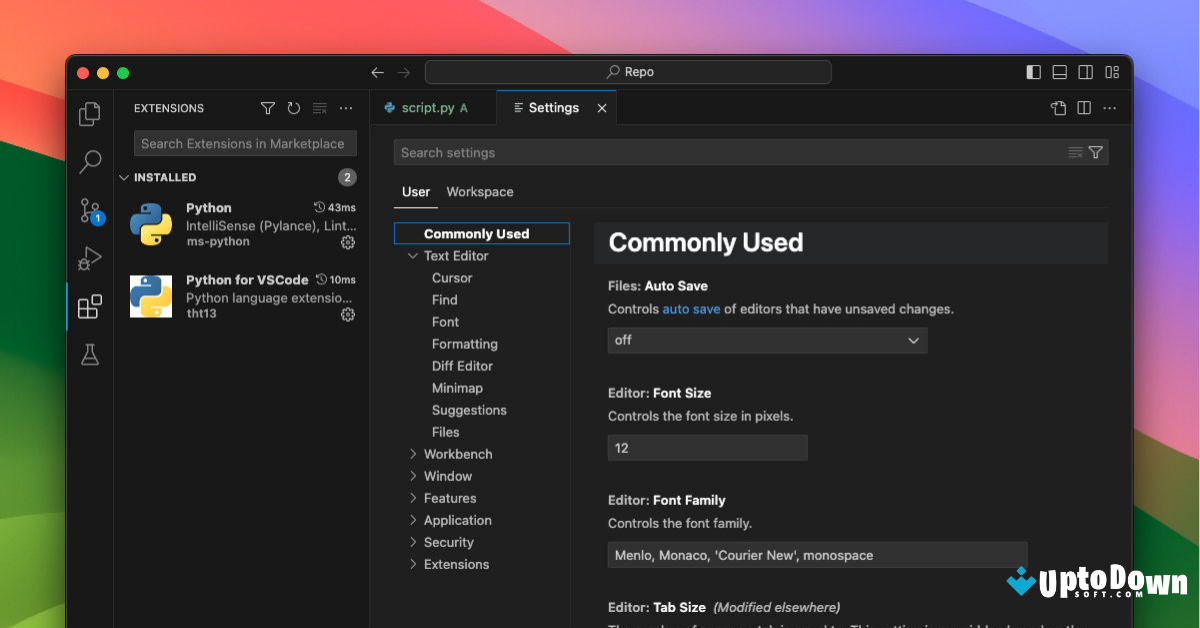Open the Run and Debug view
The image size is (1200, 628).
(x=89, y=258)
